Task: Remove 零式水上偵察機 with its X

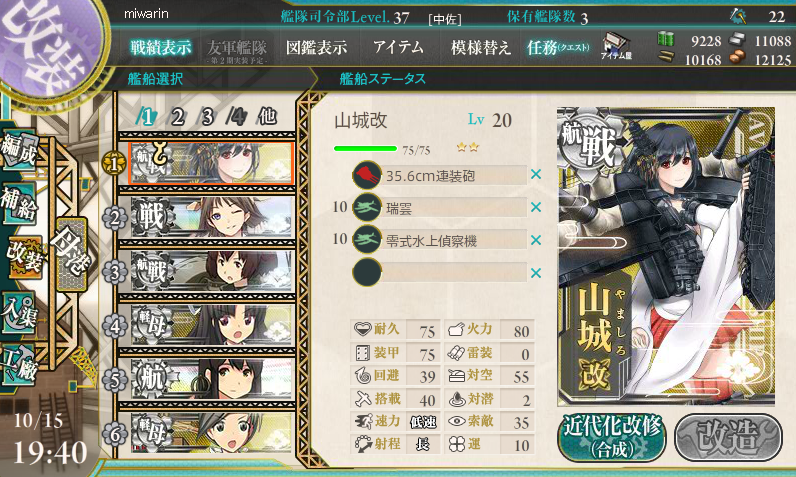Action: point(536,240)
